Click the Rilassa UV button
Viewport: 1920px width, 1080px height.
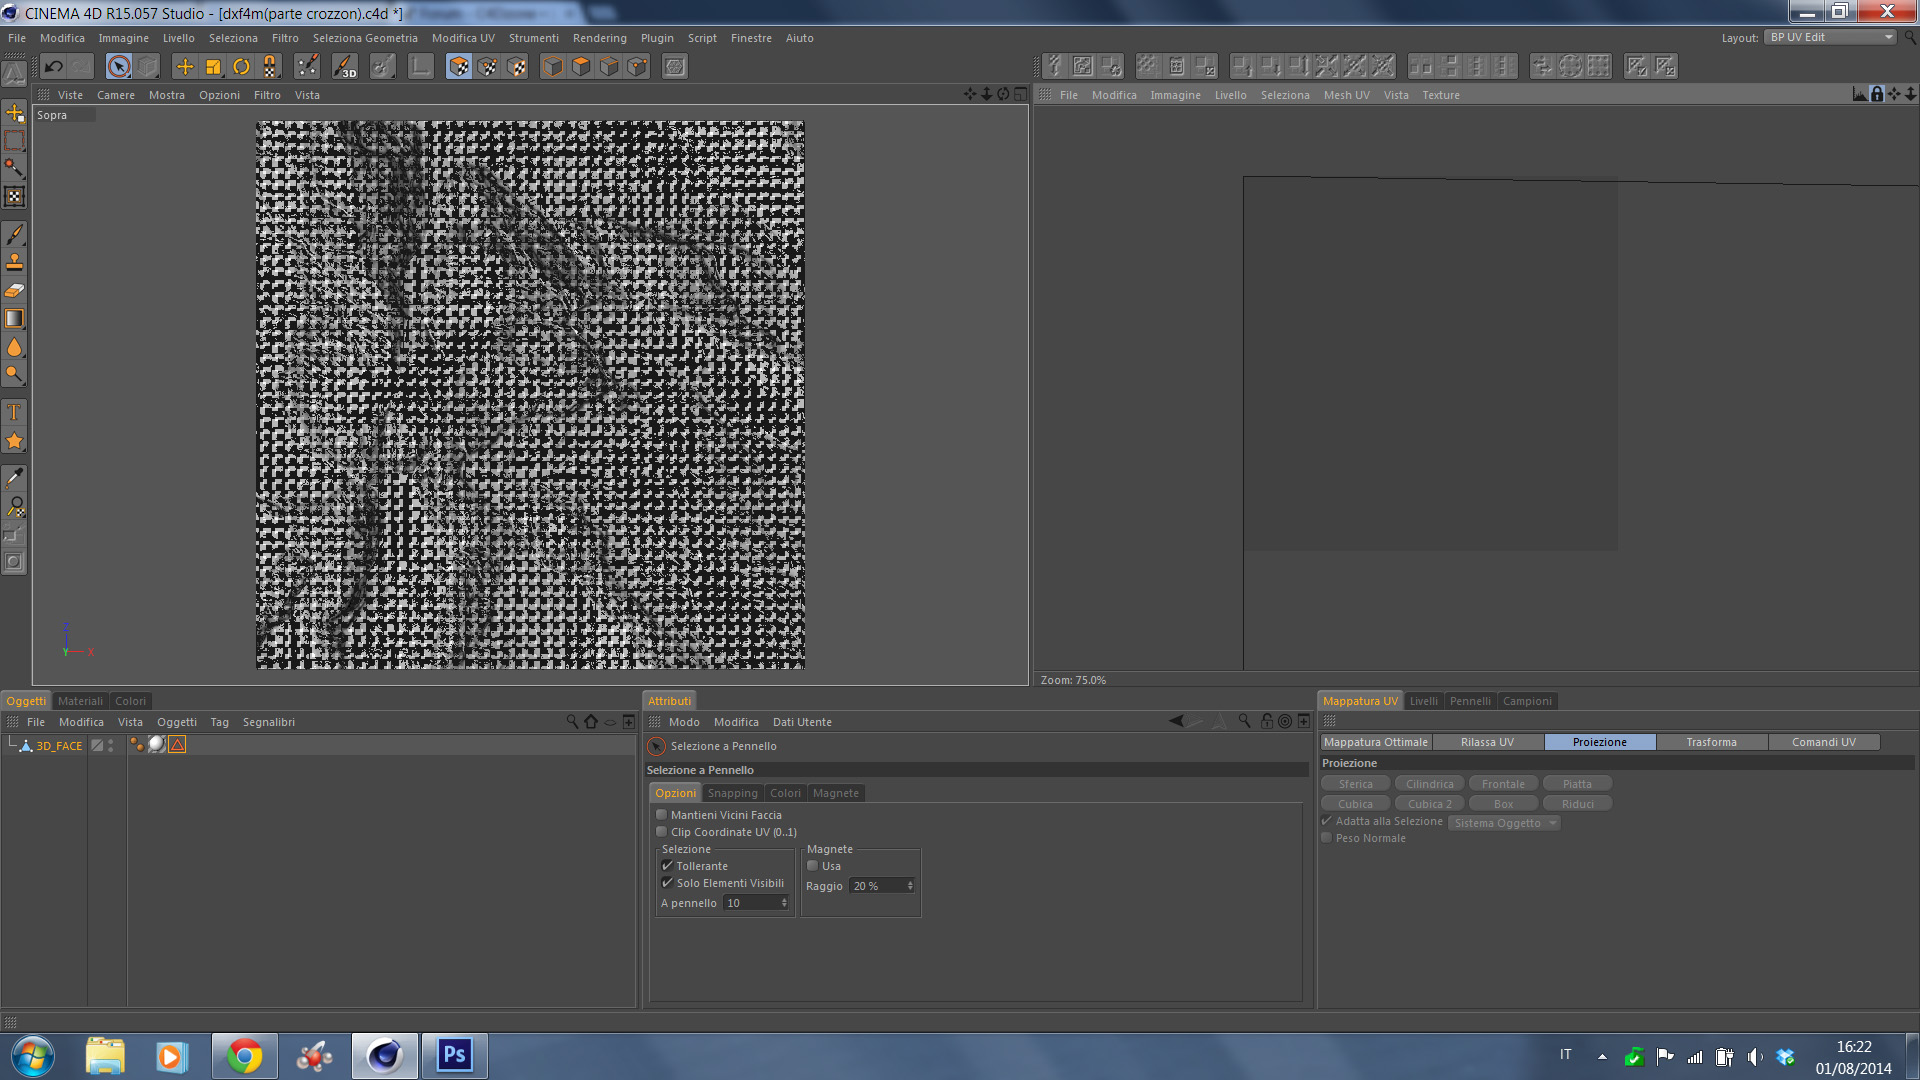point(1487,742)
